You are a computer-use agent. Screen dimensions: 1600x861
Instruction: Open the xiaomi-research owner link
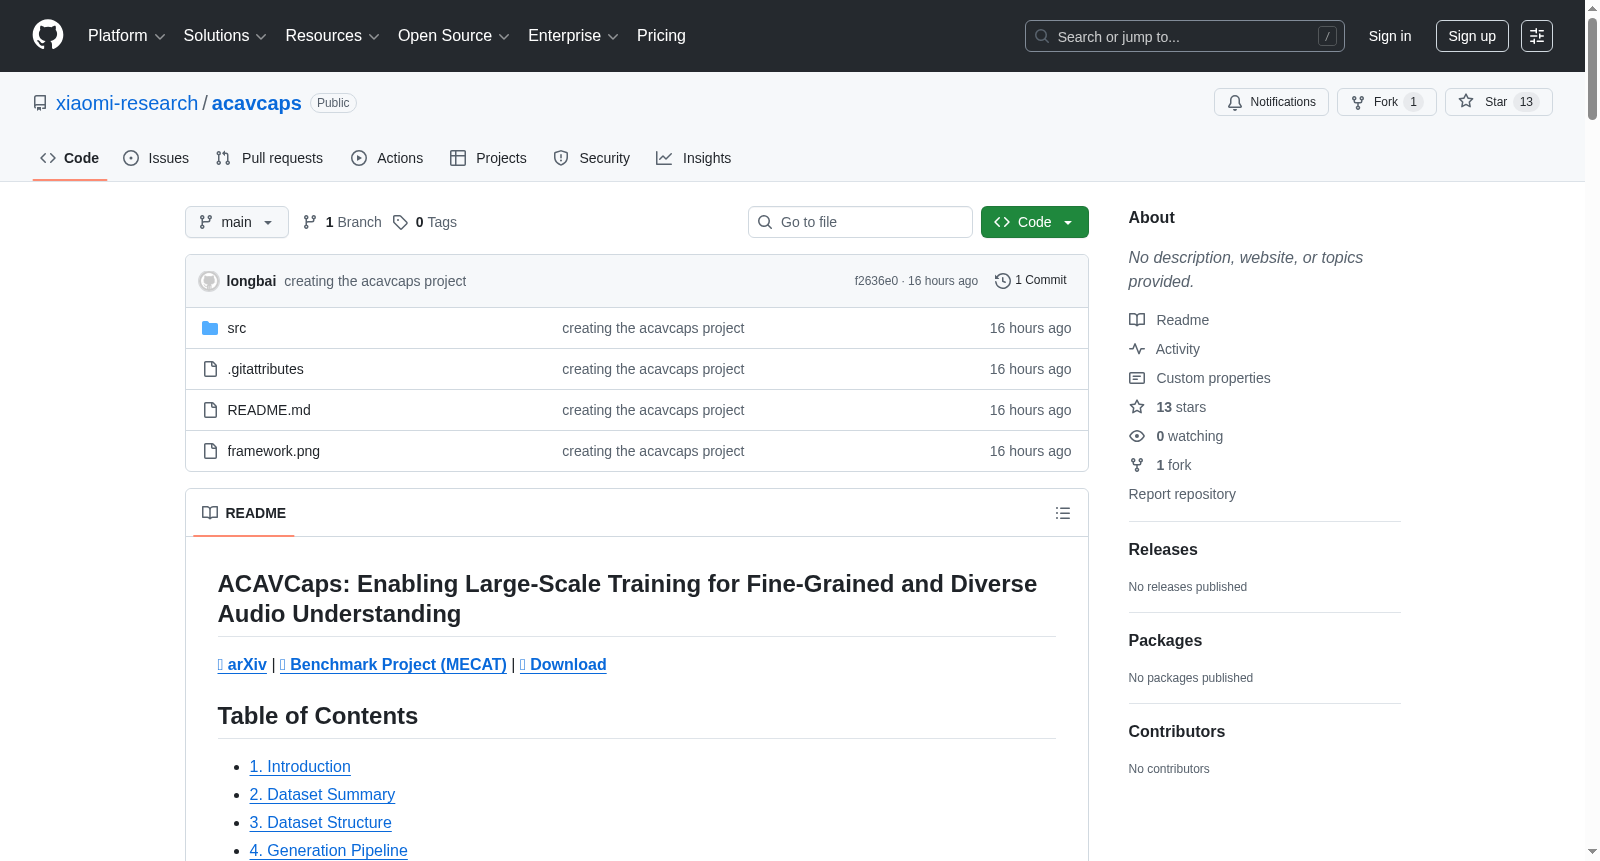(127, 103)
